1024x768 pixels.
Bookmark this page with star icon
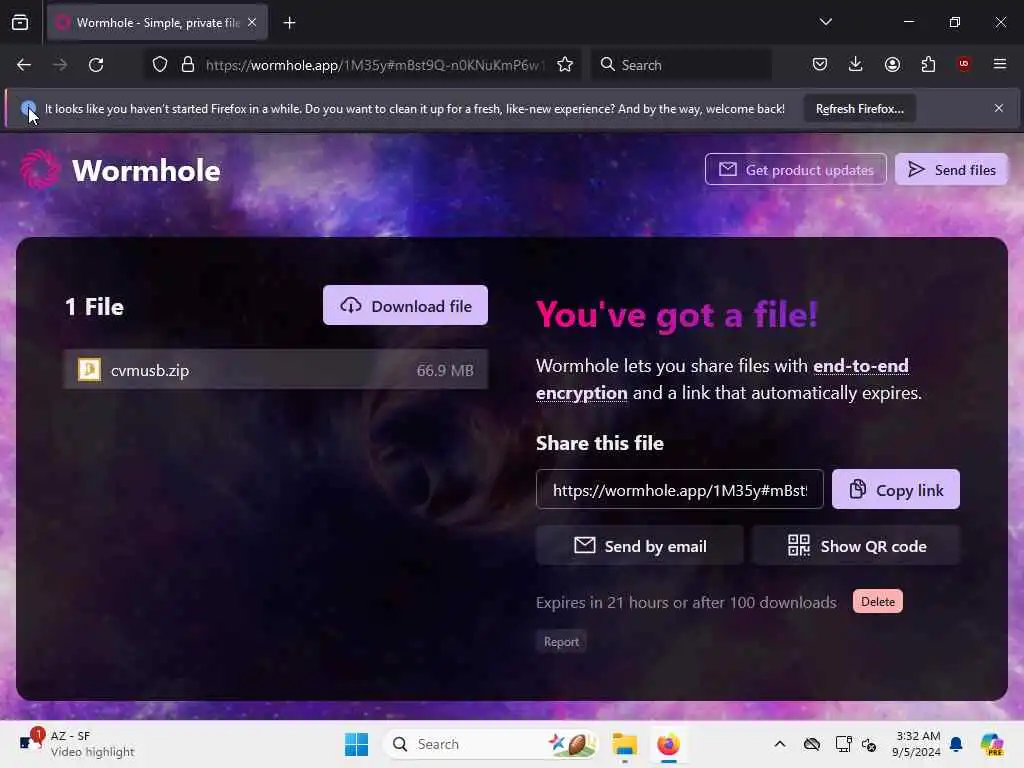pyautogui.click(x=565, y=65)
